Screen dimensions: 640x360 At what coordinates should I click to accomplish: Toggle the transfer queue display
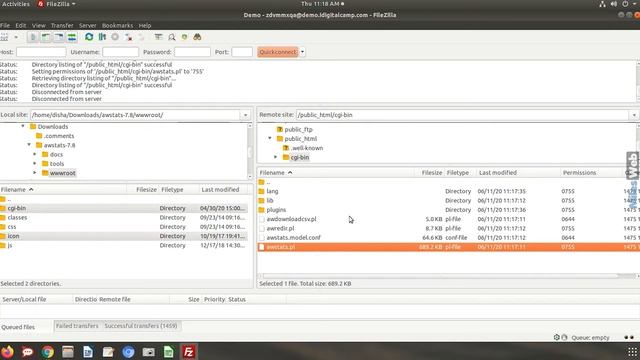click(x=72, y=37)
